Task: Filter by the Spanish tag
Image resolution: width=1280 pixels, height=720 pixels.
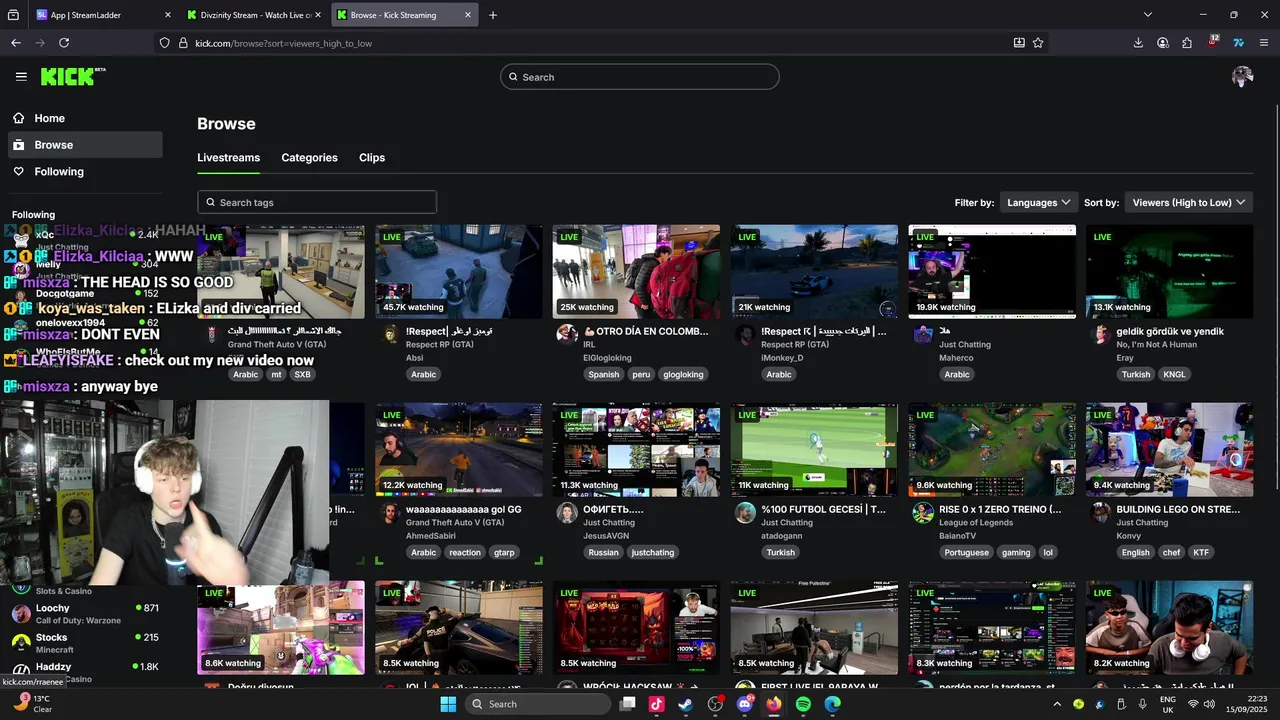Action: (x=603, y=374)
